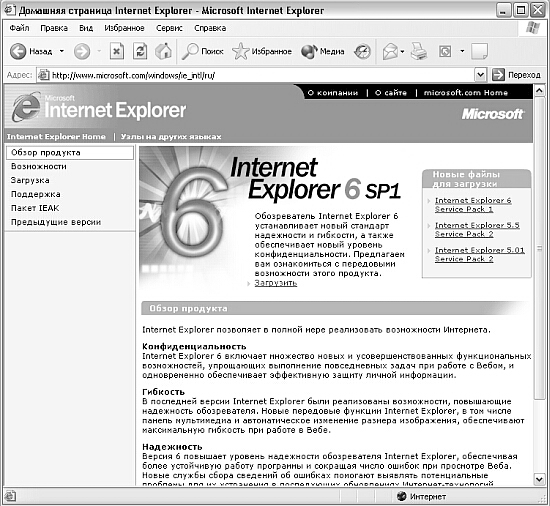
Task: Click the Refresh page toolbar icon
Action: (140, 52)
